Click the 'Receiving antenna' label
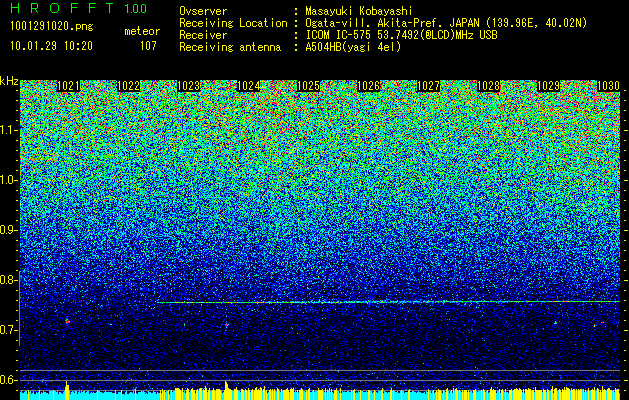 tap(230, 47)
